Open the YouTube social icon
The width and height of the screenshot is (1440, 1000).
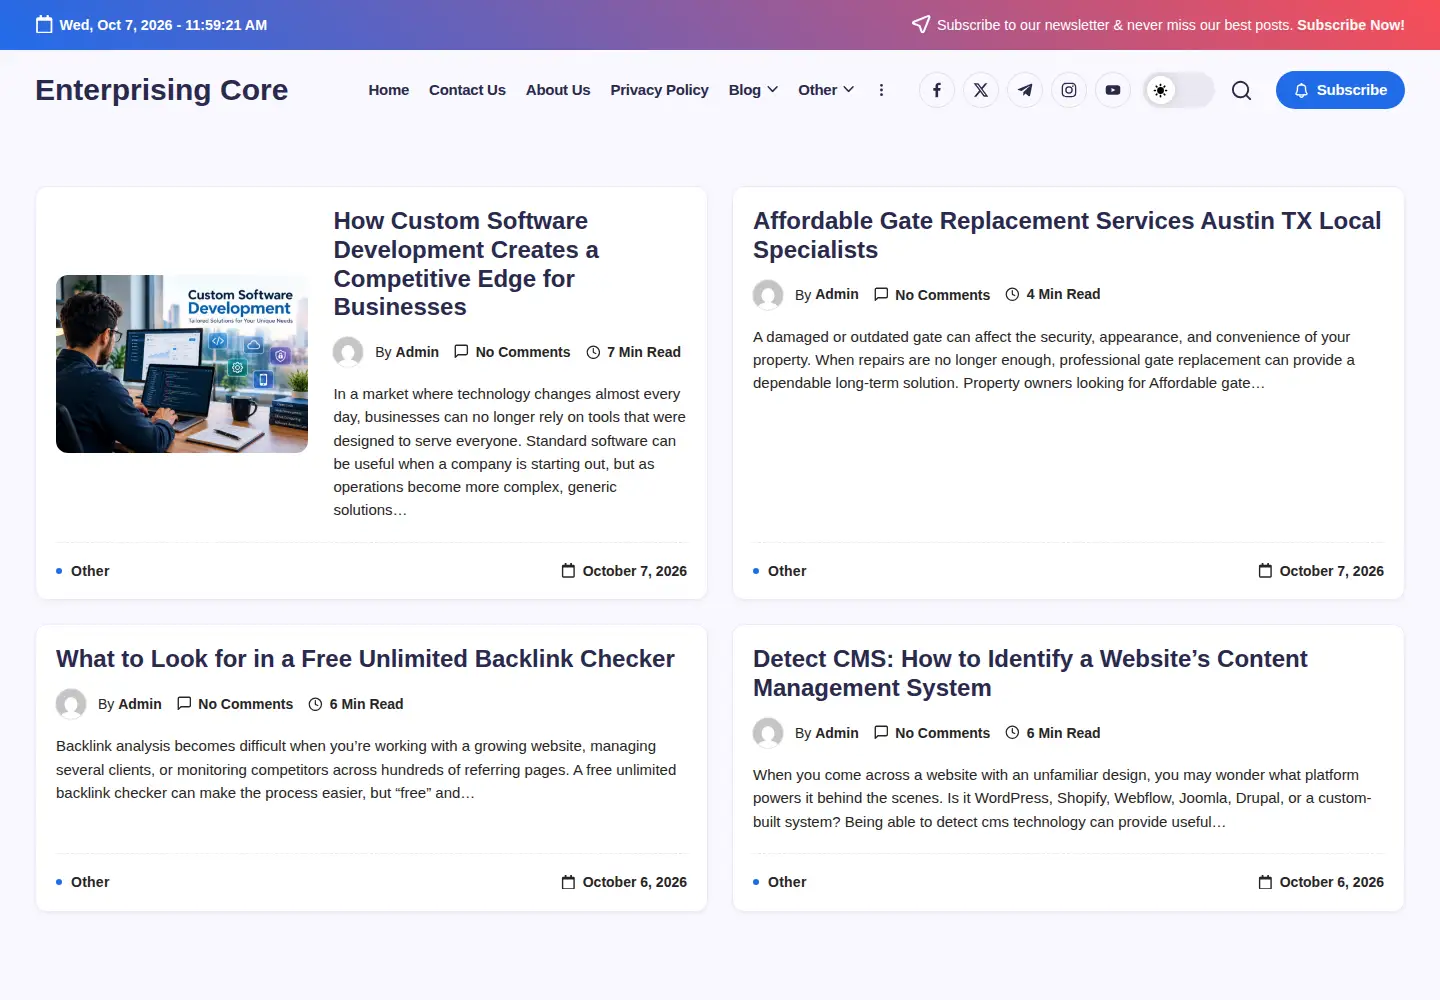(1113, 90)
